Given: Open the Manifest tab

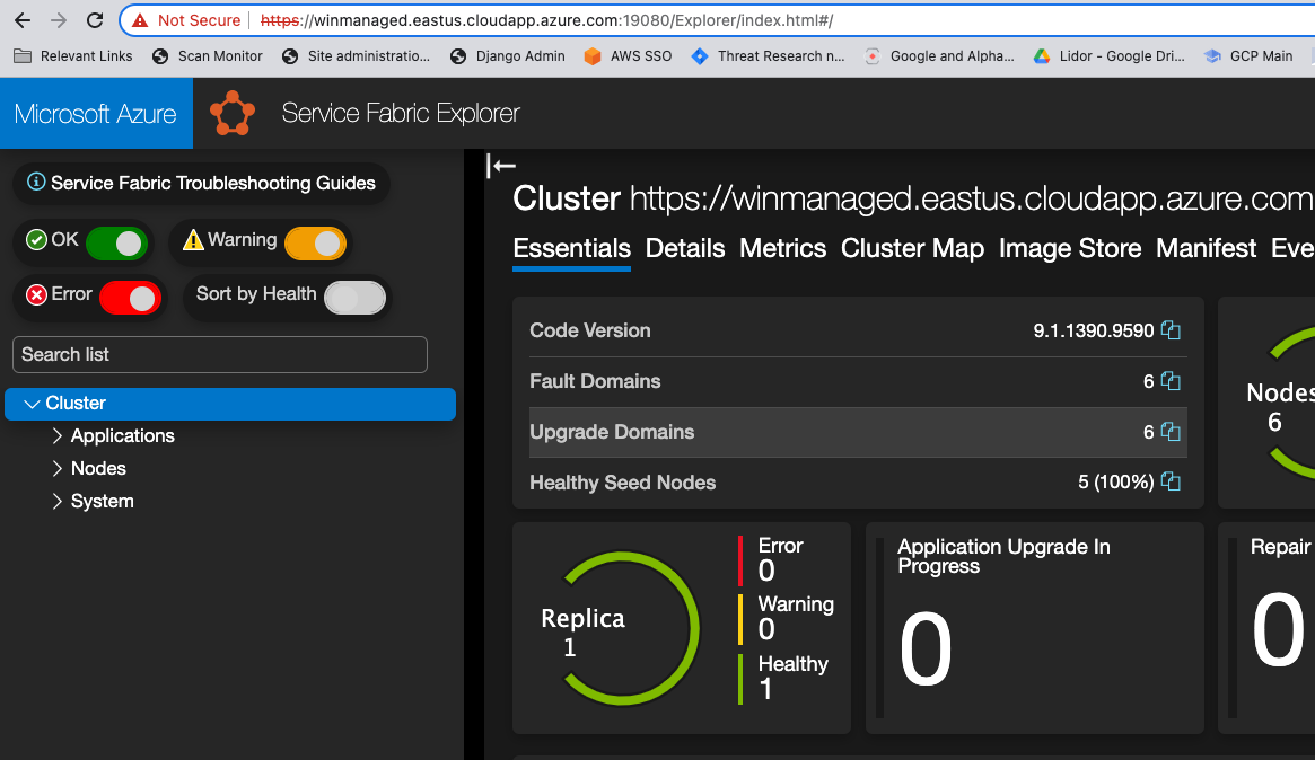Looking at the screenshot, I should (1206, 248).
